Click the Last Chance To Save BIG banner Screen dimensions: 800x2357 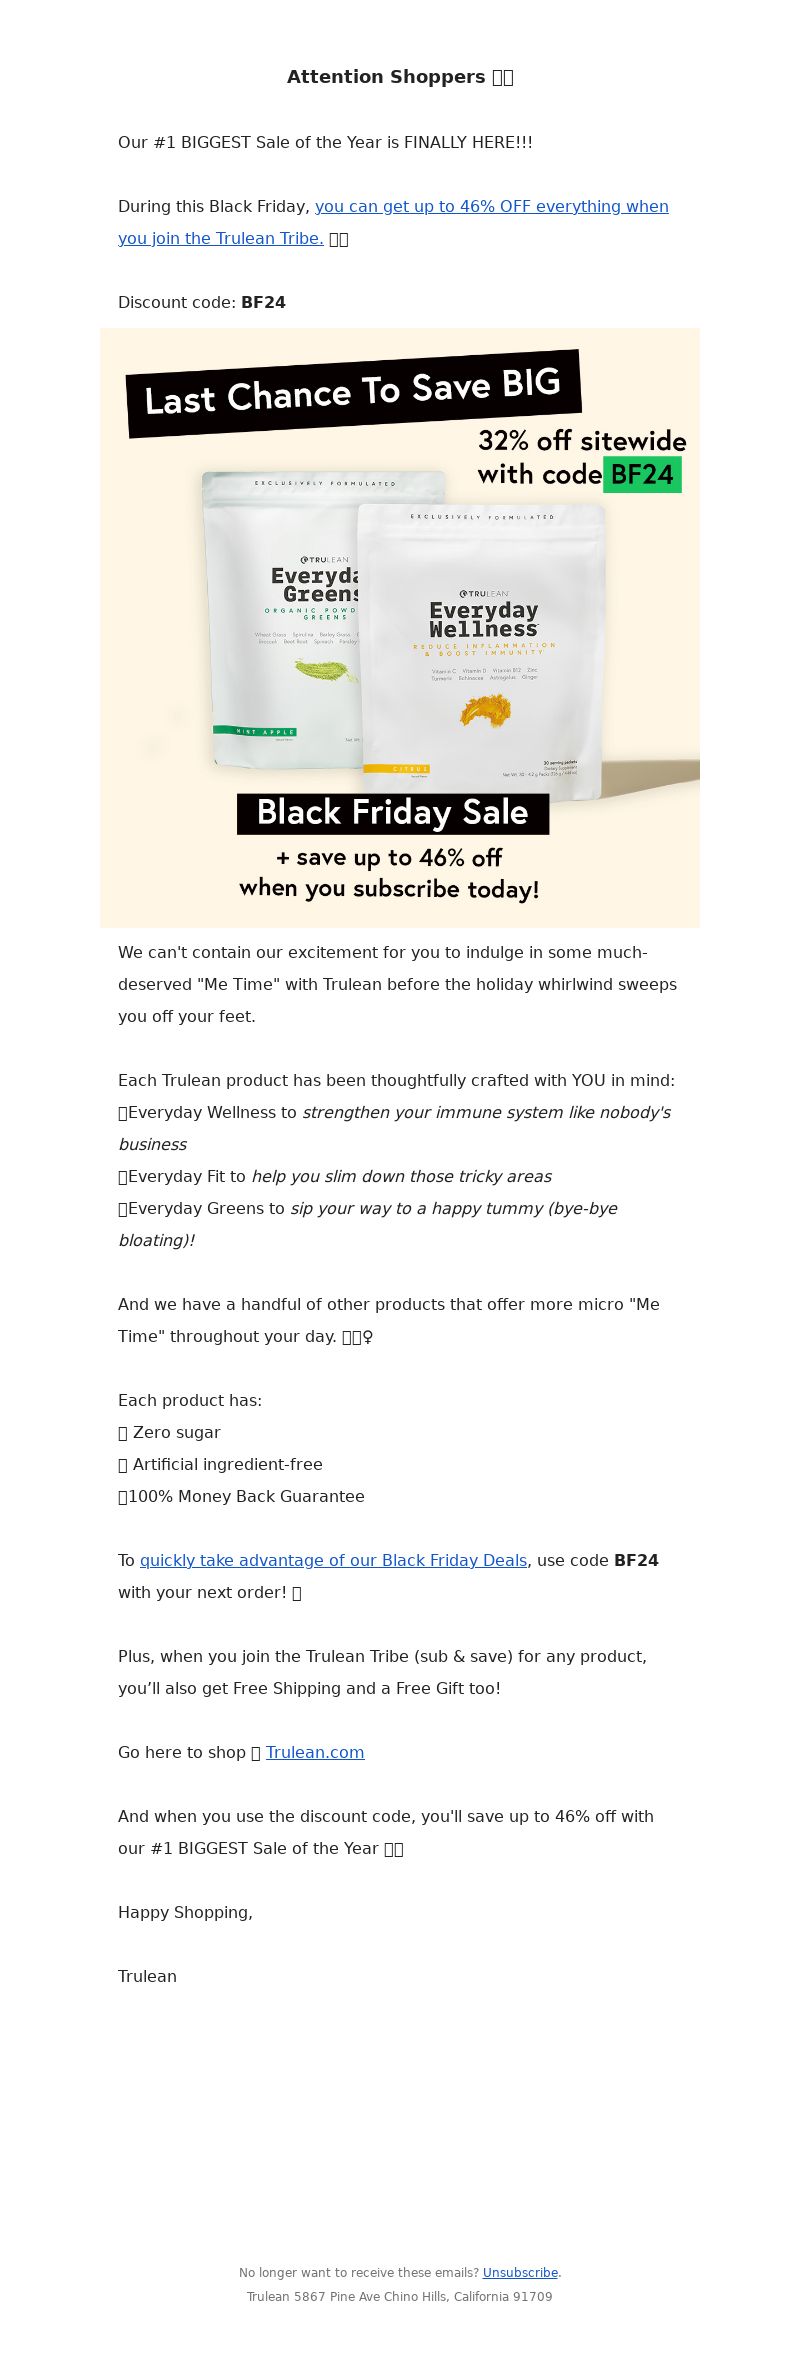coord(353,393)
